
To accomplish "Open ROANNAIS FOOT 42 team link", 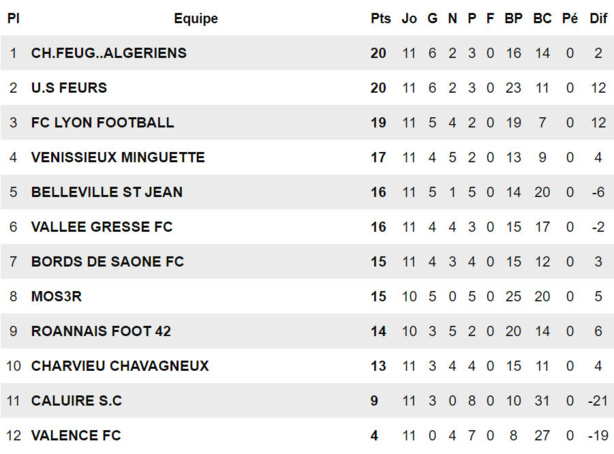I will pos(100,331).
